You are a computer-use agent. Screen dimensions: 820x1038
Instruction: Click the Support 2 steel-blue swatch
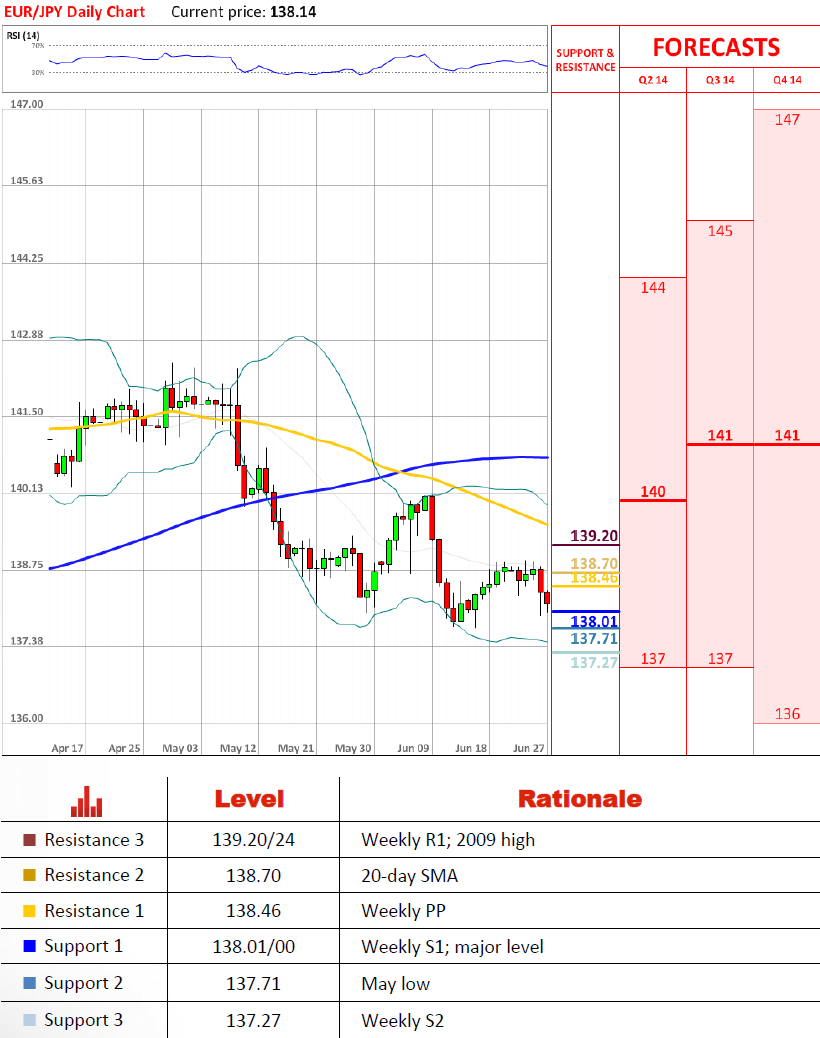(29, 983)
